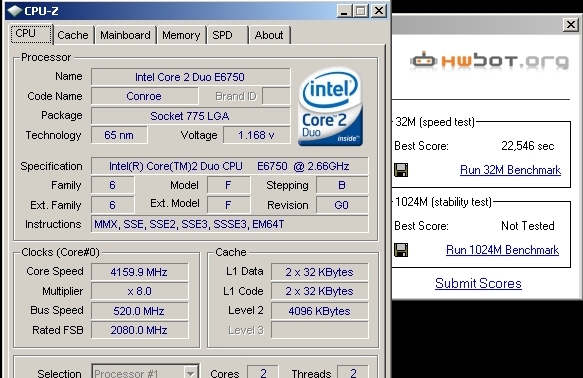
Task: Click the Name field Intel Core 2 Duo E6750
Action: (191, 77)
